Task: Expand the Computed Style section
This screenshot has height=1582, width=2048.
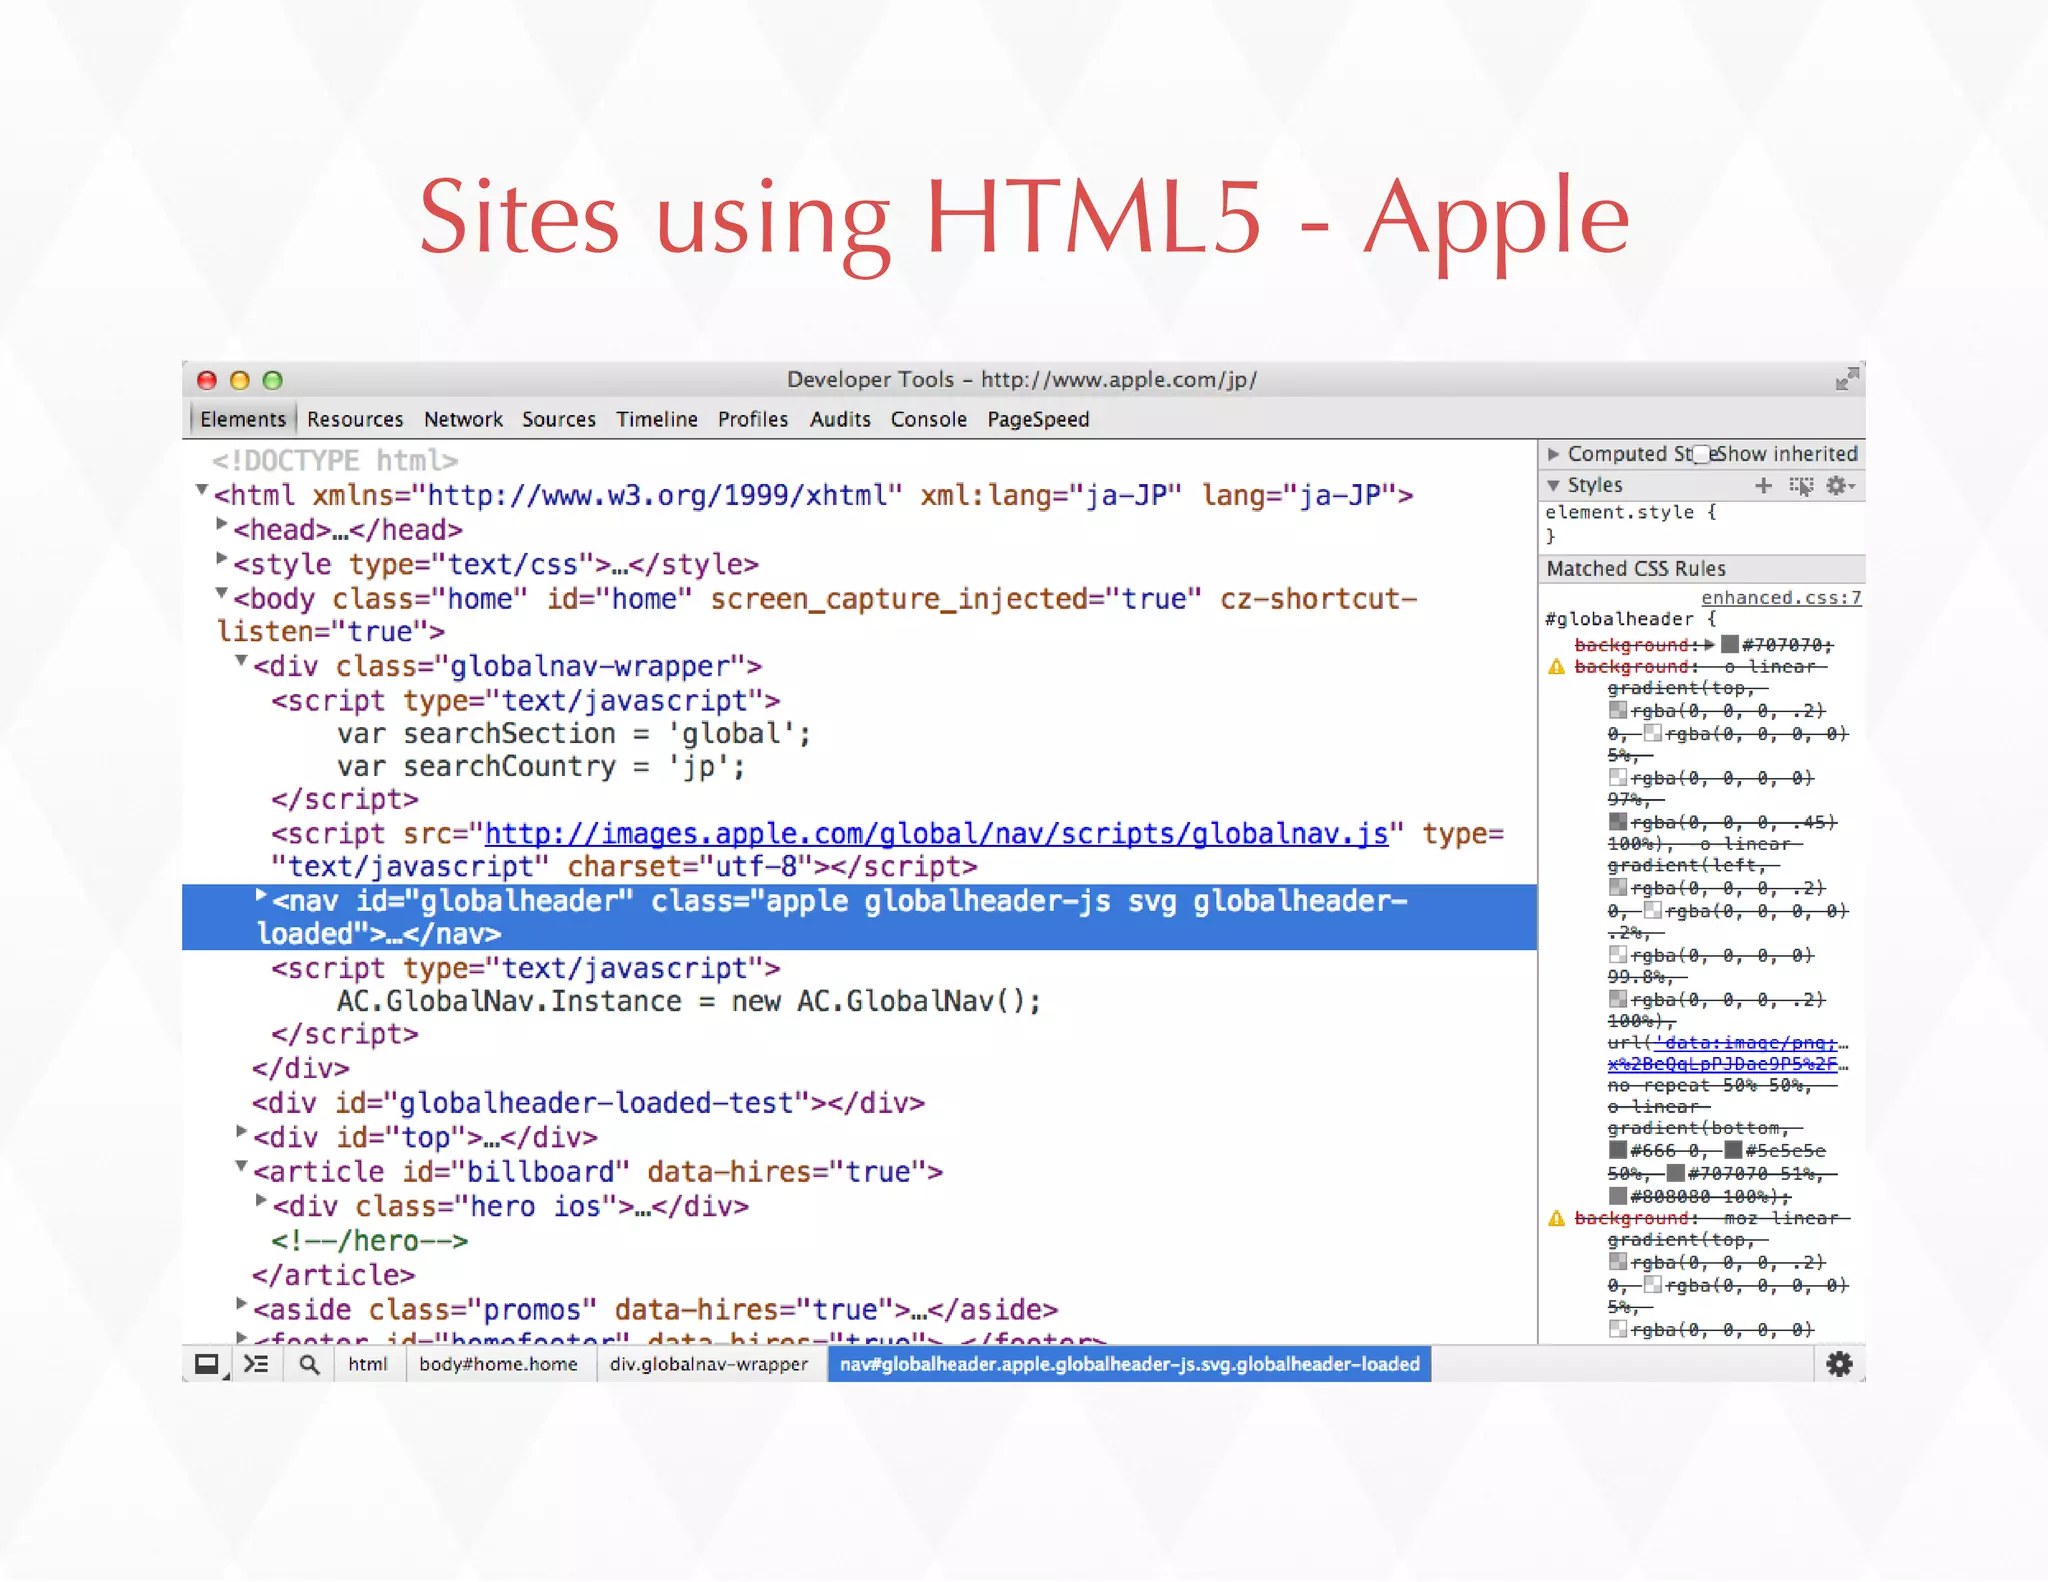Action: tap(1553, 454)
